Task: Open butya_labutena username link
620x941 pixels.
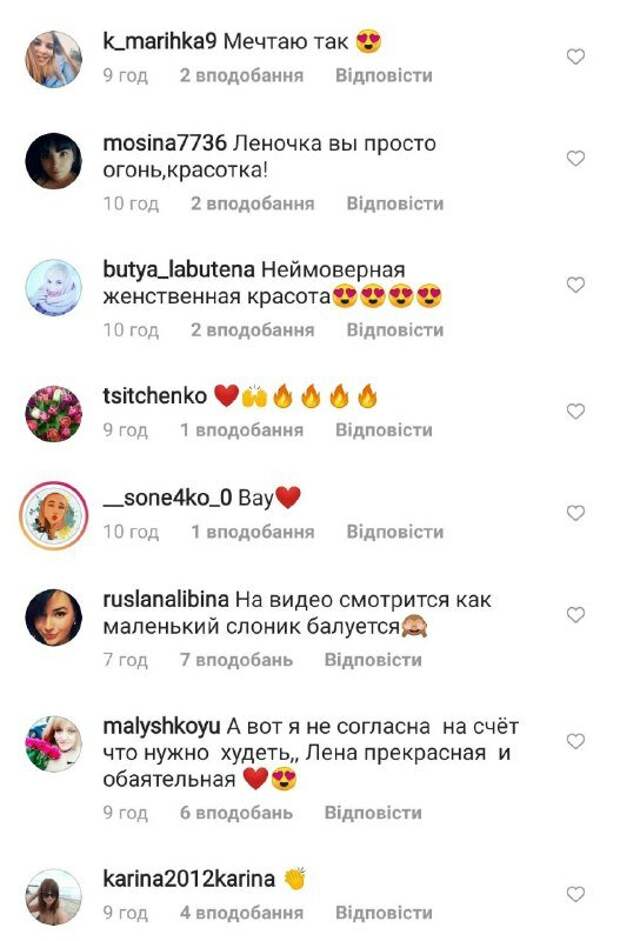Action: (x=179, y=270)
